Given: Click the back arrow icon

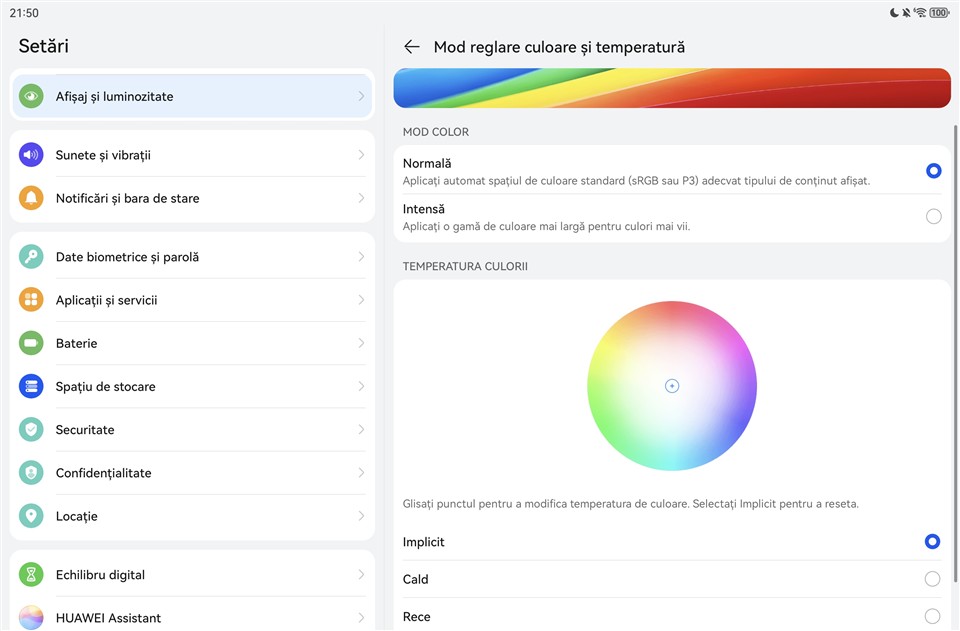Looking at the screenshot, I should click(411, 47).
